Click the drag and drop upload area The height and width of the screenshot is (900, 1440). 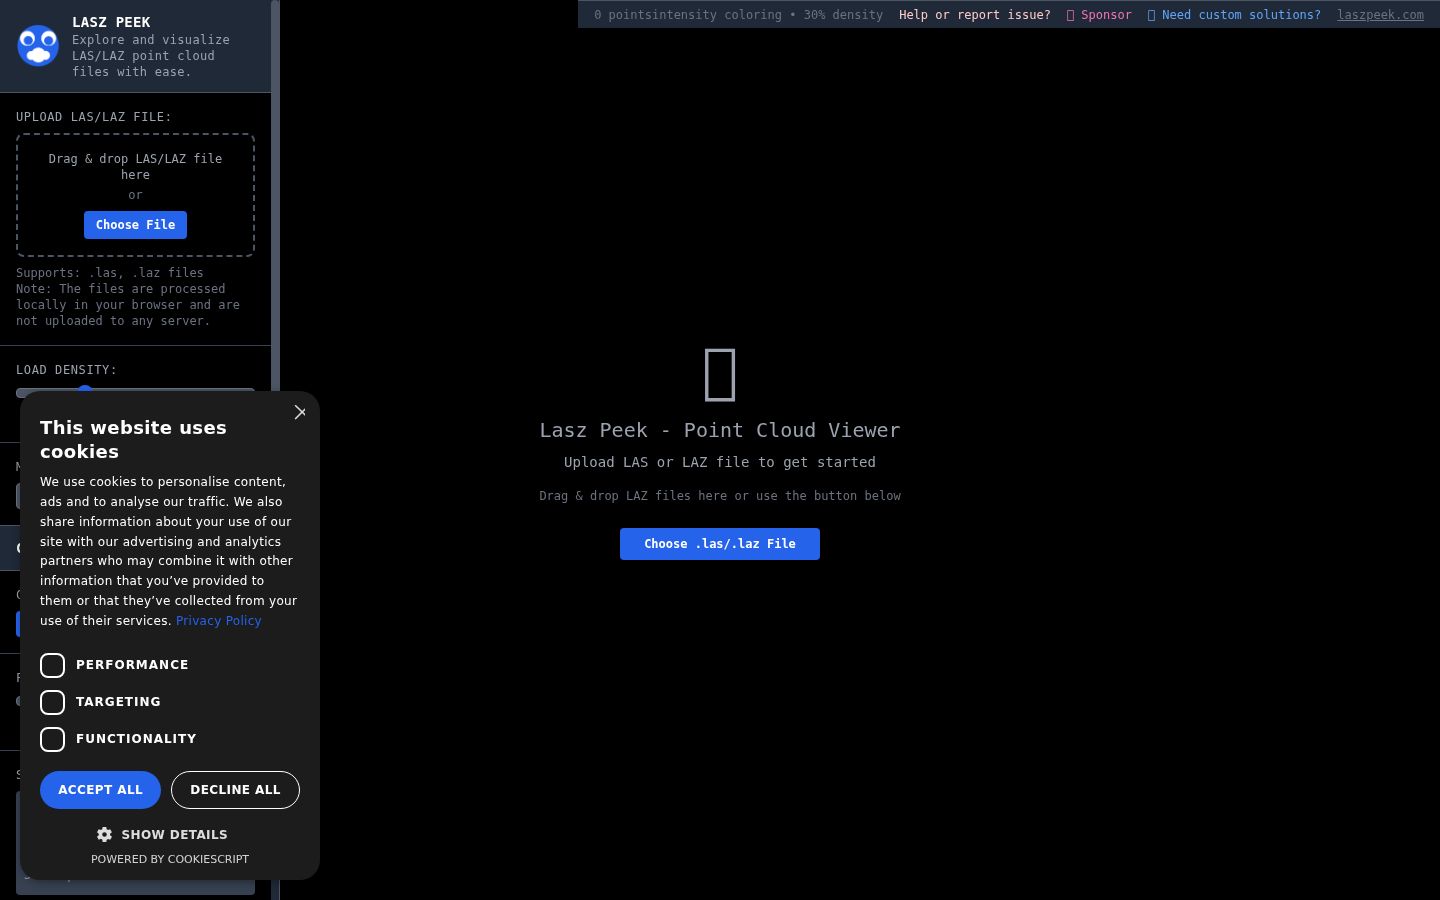pyautogui.click(x=135, y=195)
